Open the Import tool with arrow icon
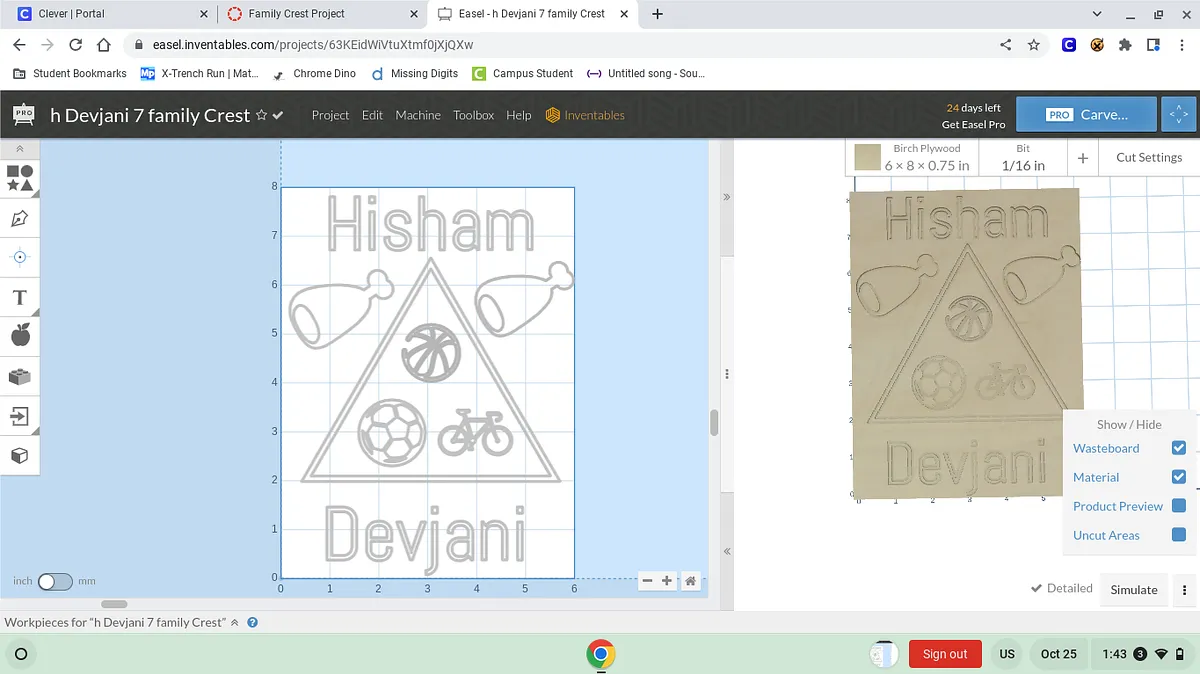Image resolution: width=1200 pixels, height=674 pixels. 20,416
